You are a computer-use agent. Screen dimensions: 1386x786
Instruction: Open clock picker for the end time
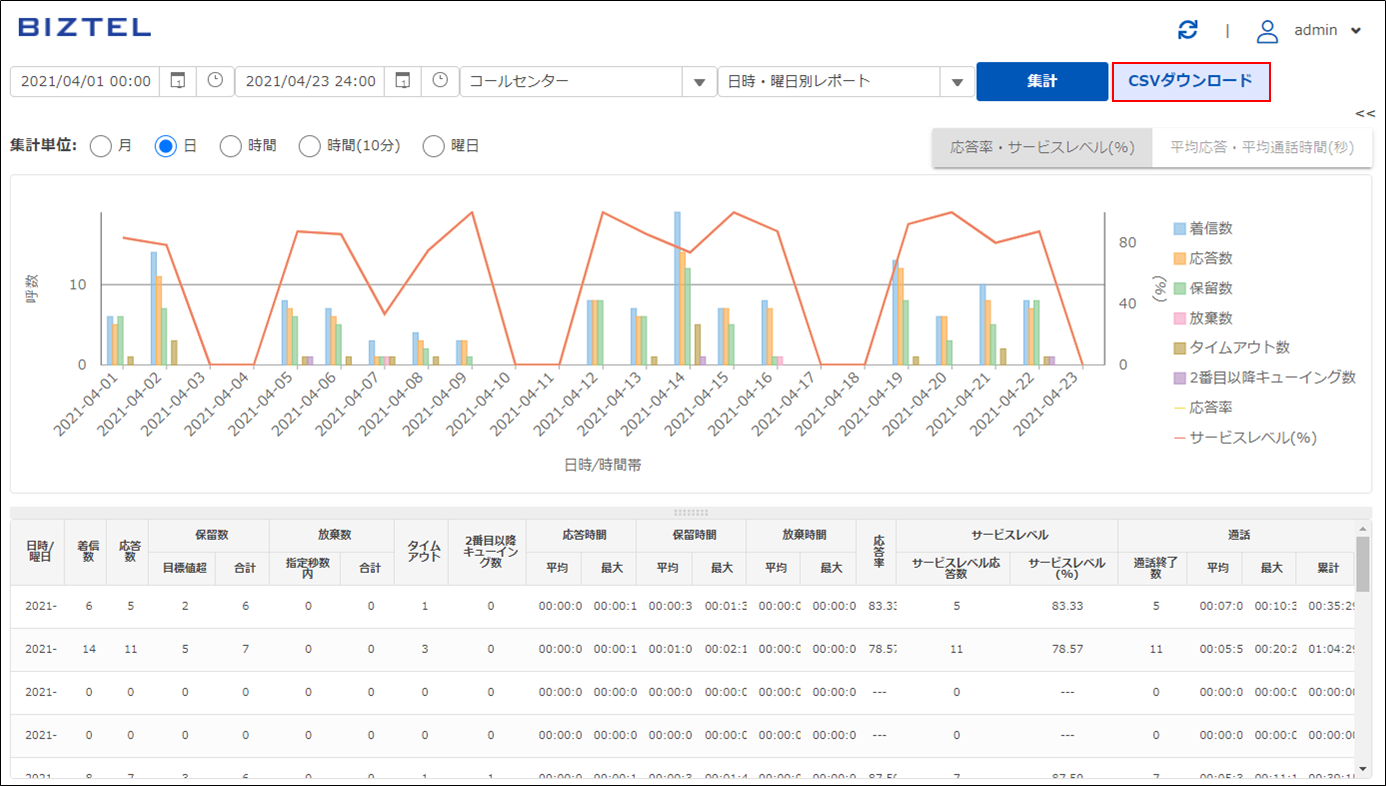(x=440, y=81)
